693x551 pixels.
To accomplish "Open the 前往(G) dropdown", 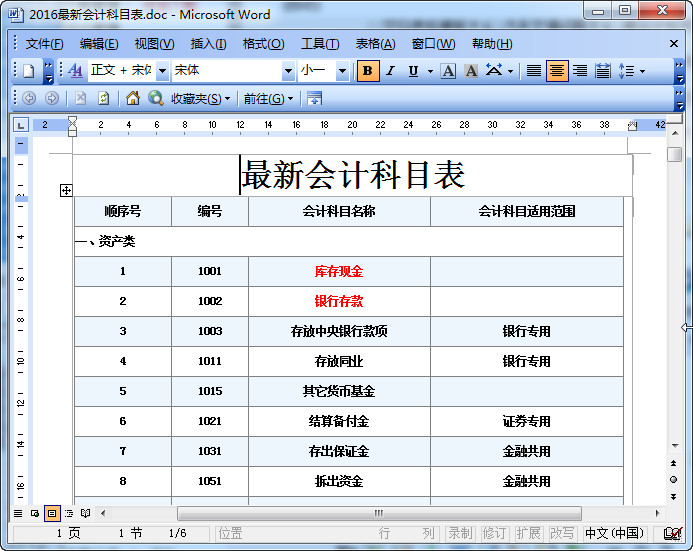I will [x=268, y=99].
